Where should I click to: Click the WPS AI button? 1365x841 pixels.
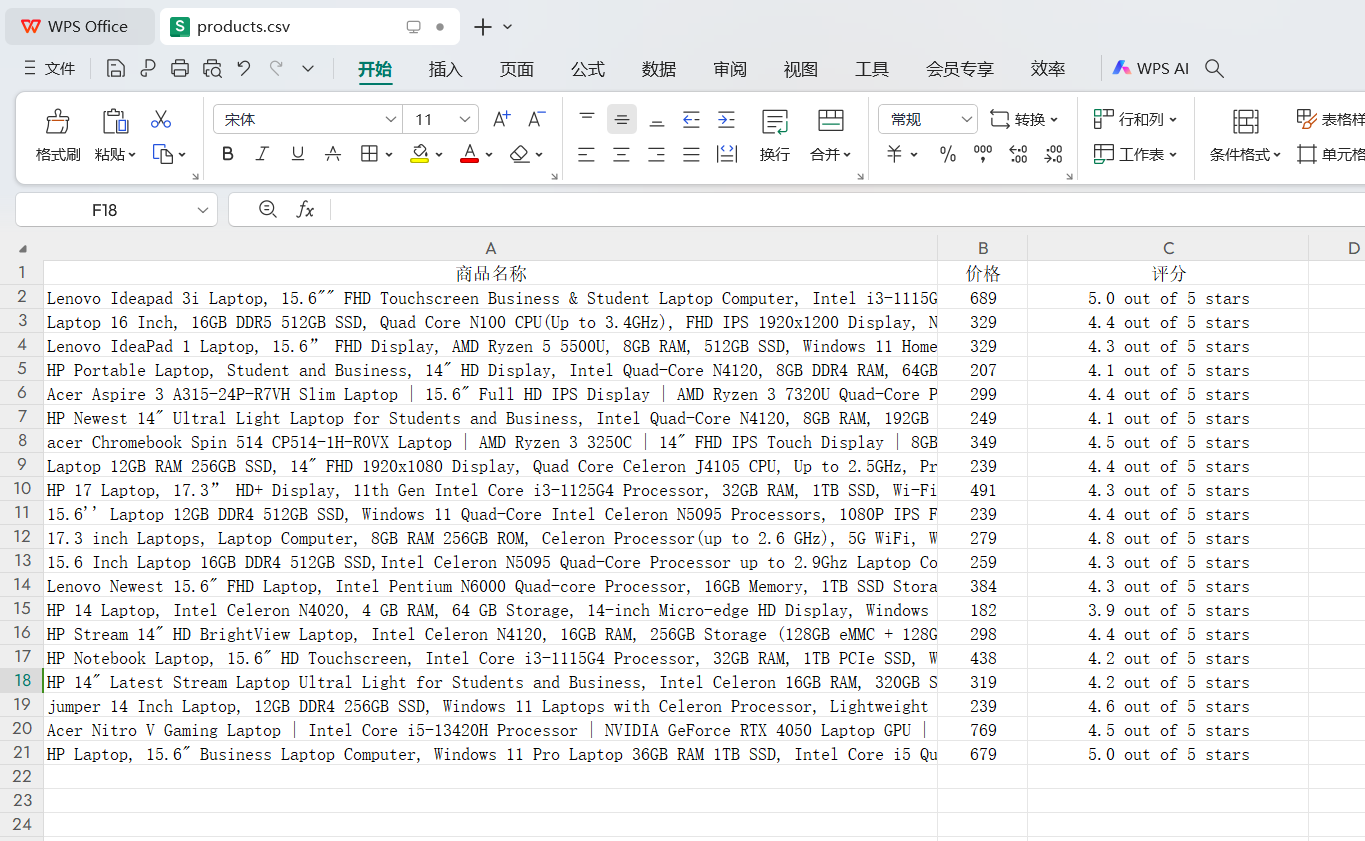click(x=1150, y=68)
